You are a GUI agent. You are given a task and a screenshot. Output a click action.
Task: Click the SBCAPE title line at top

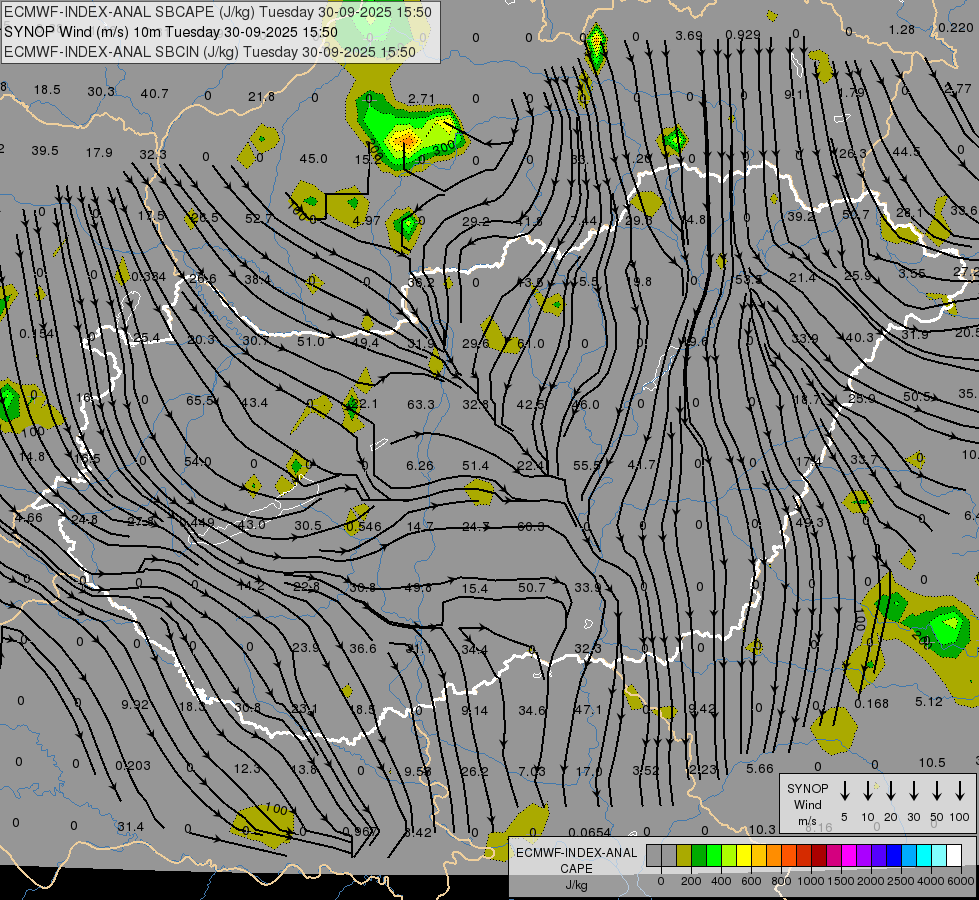pos(217,12)
